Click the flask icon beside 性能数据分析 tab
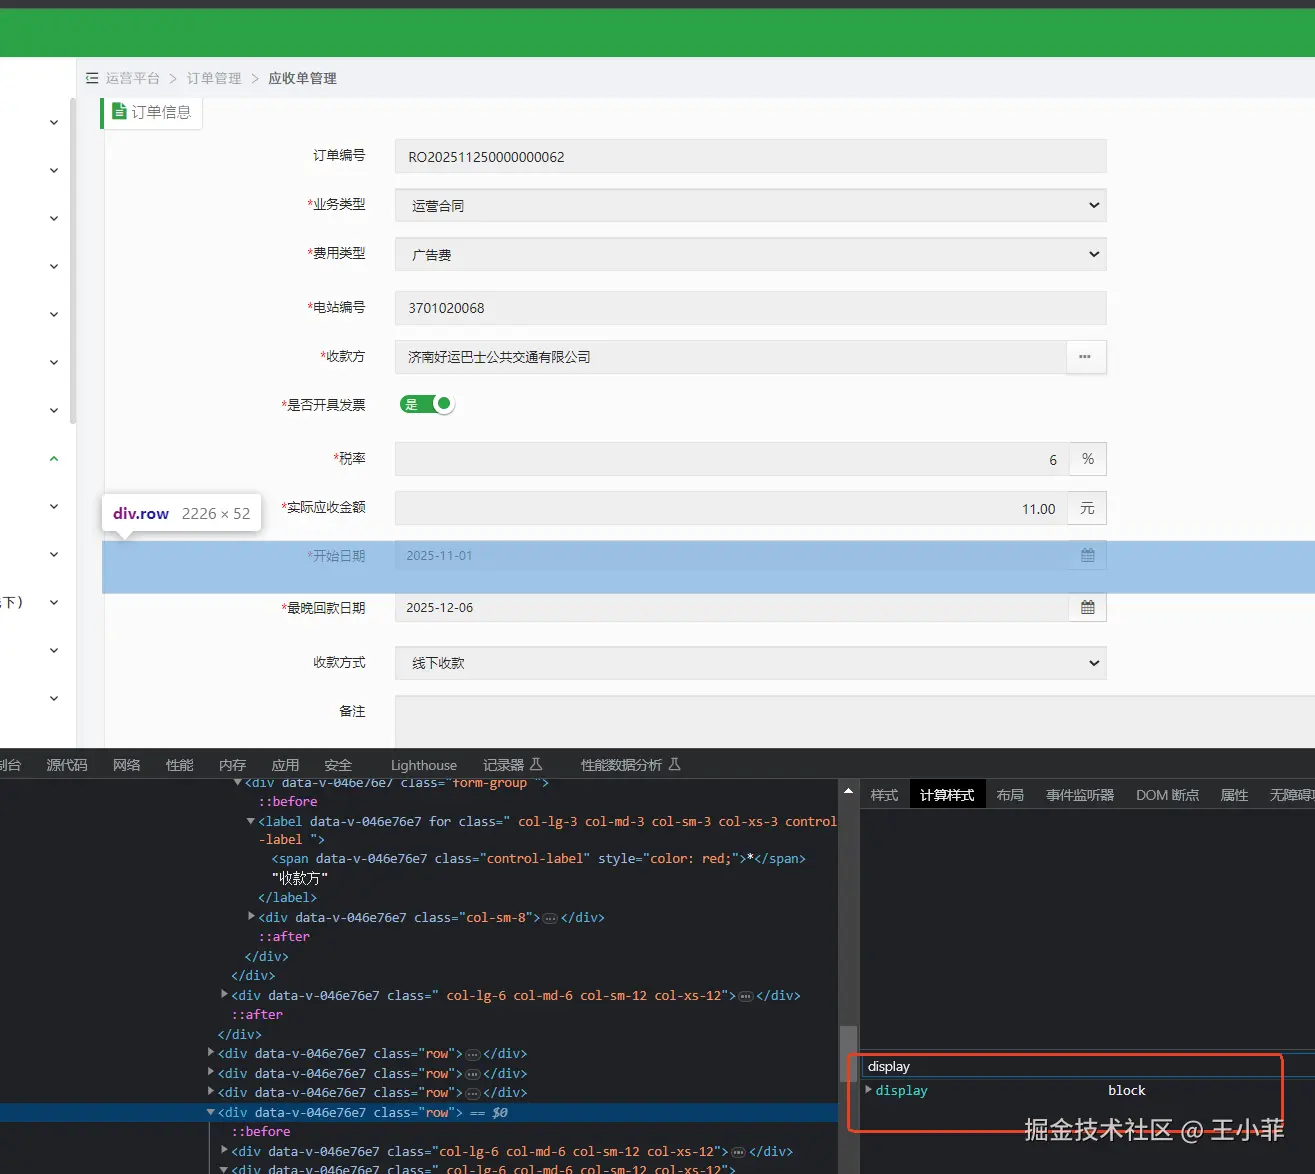 pyautogui.click(x=675, y=765)
